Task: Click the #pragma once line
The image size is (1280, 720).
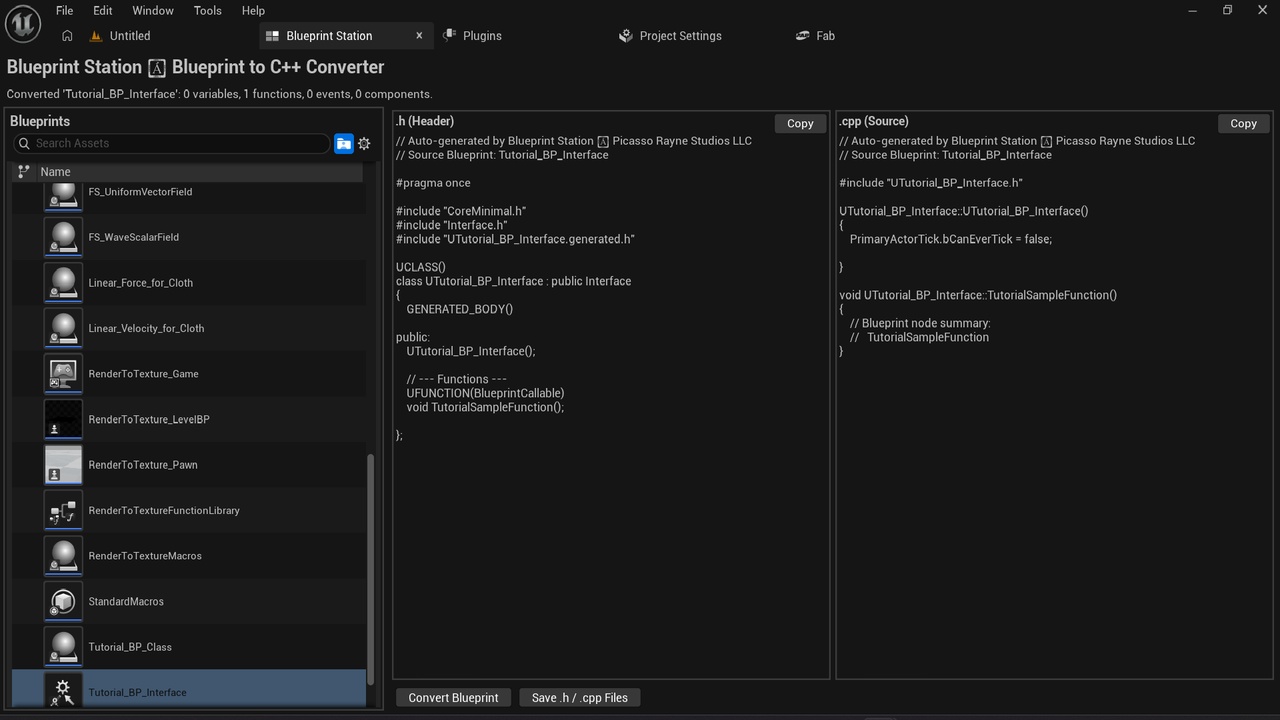Action: pyautogui.click(x=433, y=183)
